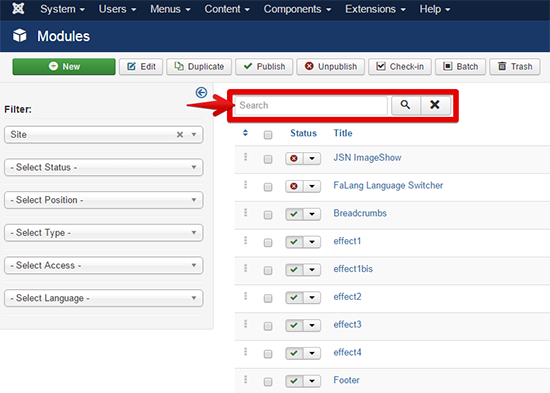Screen dimensions: 550x393
Task: Check the effect2 row checkbox
Action: point(268,298)
